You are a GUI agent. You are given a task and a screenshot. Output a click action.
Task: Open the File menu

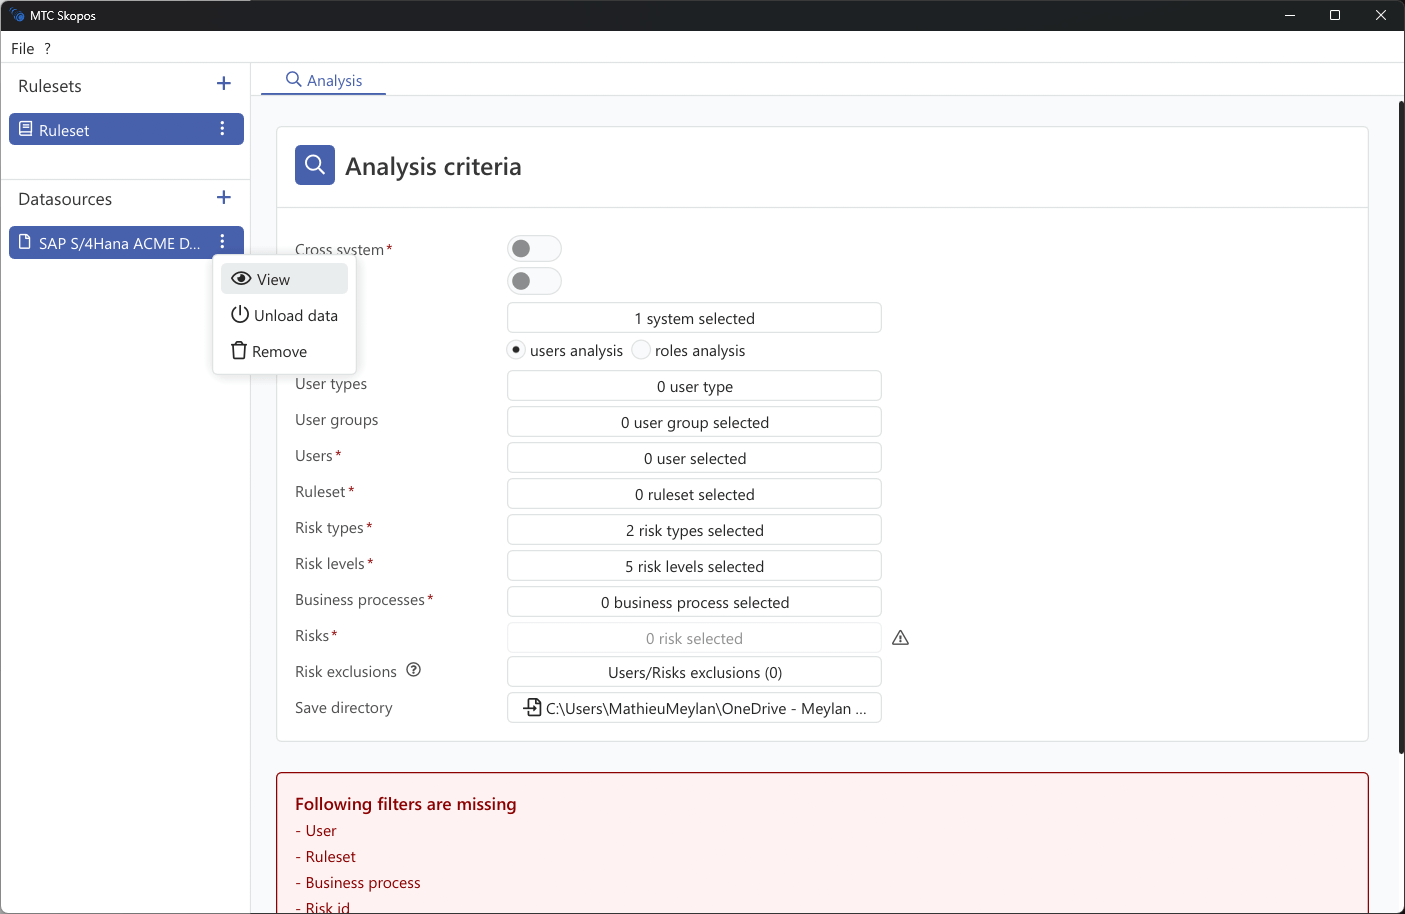pyautogui.click(x=22, y=47)
